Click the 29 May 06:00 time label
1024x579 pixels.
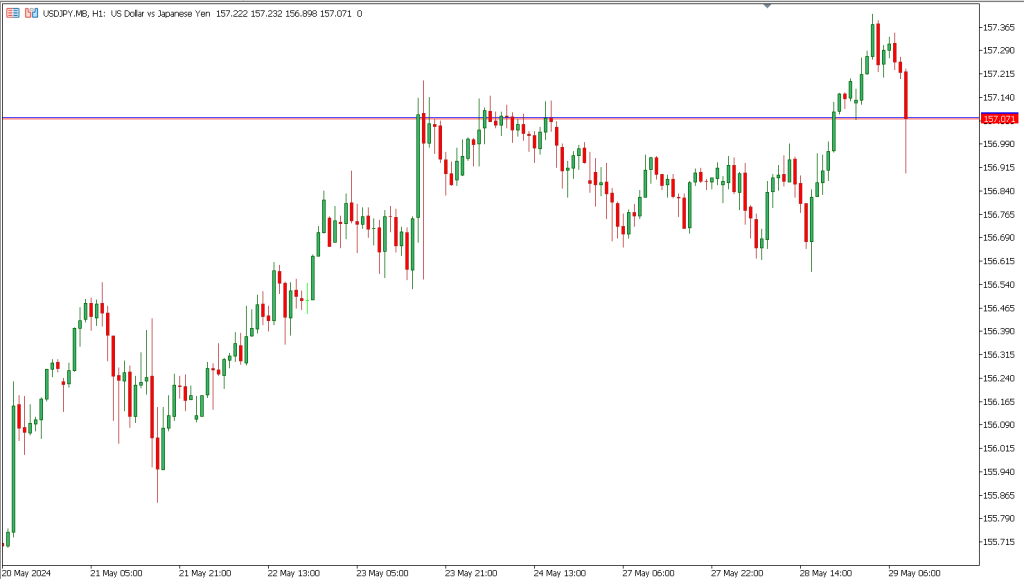[915, 573]
